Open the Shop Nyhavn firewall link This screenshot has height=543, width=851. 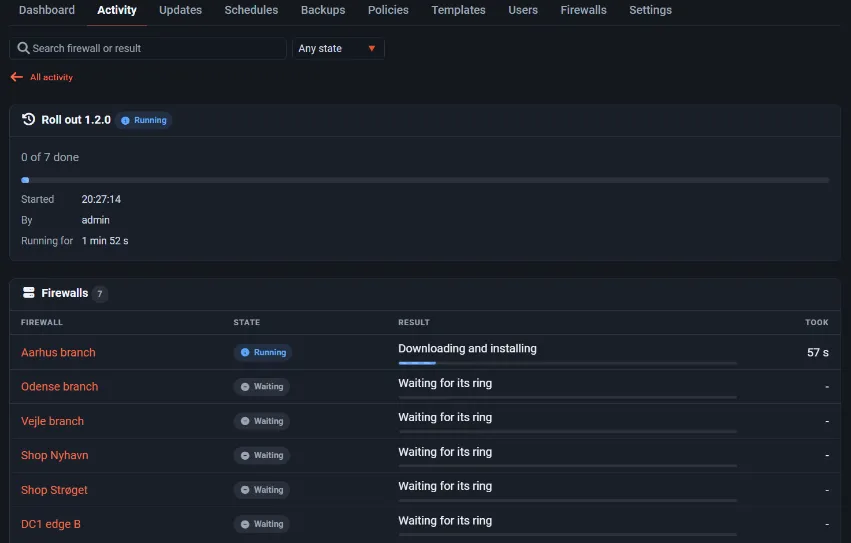click(54, 455)
